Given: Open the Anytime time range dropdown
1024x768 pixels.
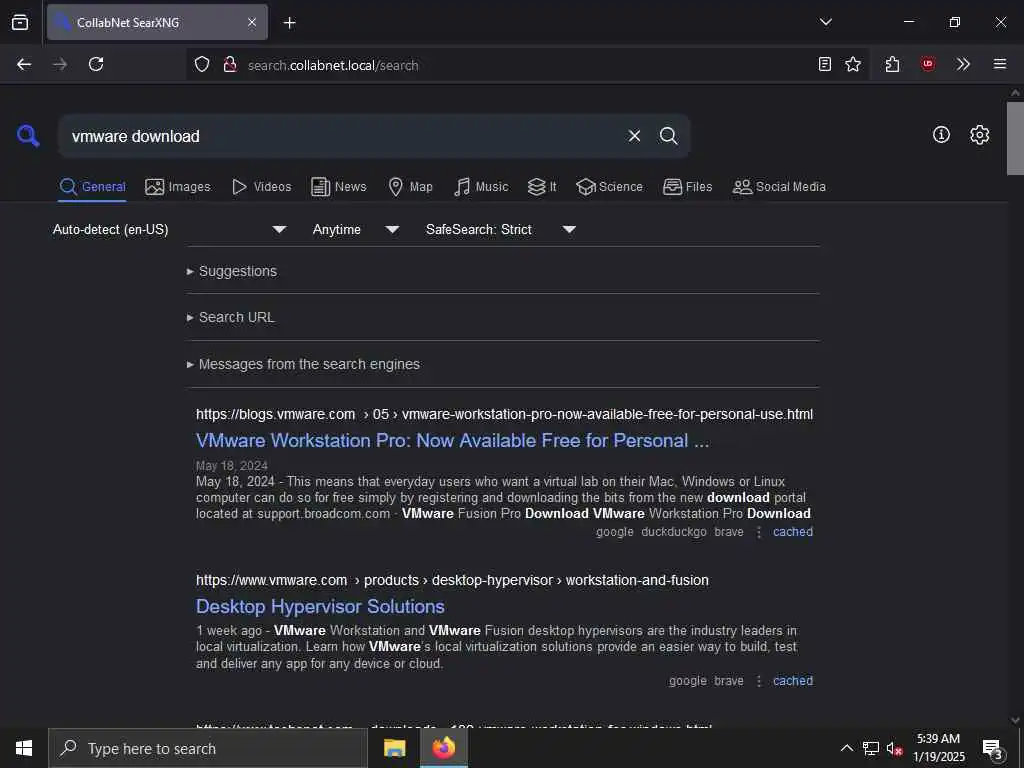Looking at the screenshot, I should 355,229.
